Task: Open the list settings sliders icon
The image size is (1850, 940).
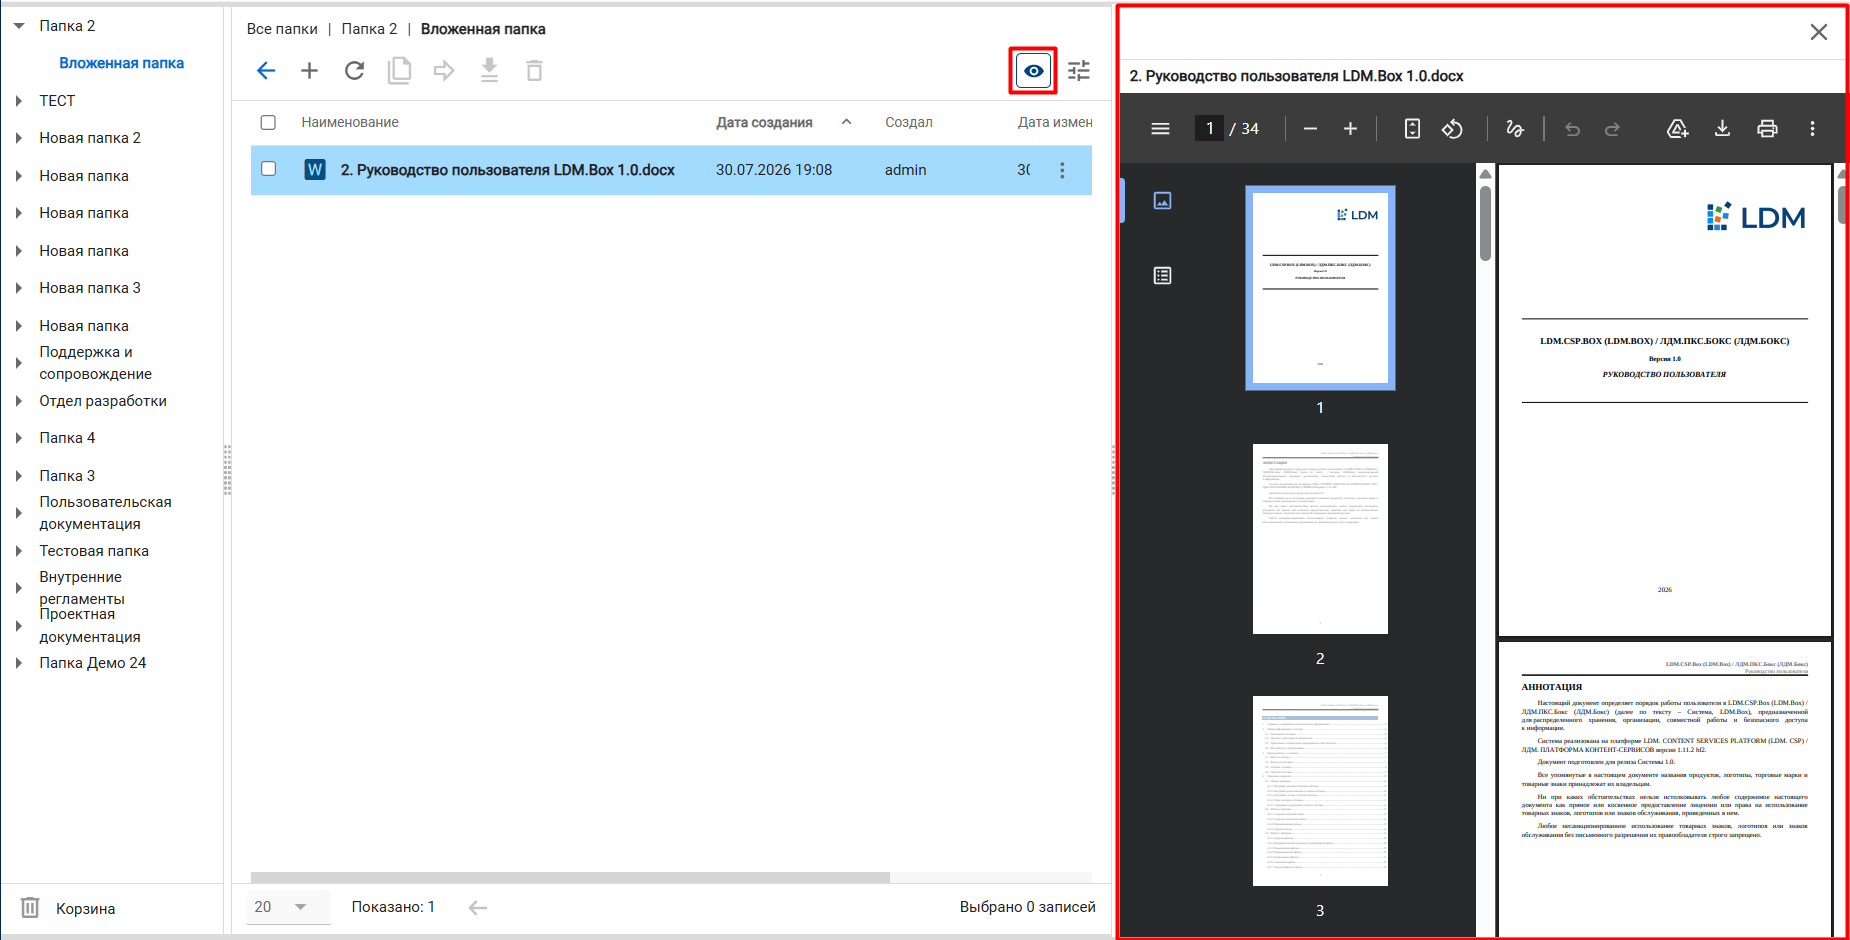Action: (1079, 71)
